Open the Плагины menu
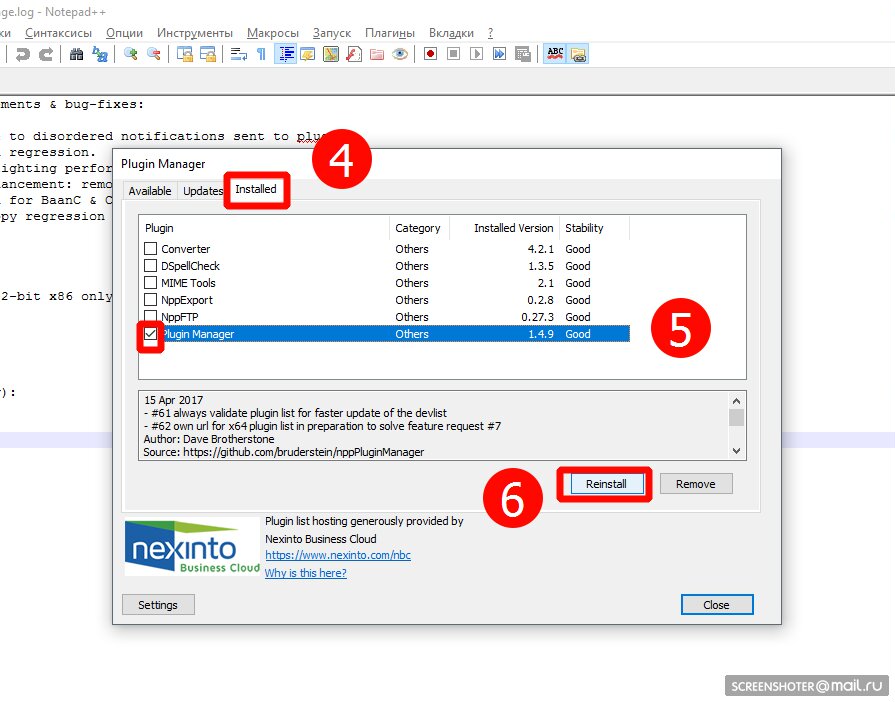Screen dimensions: 895x702 390,33
